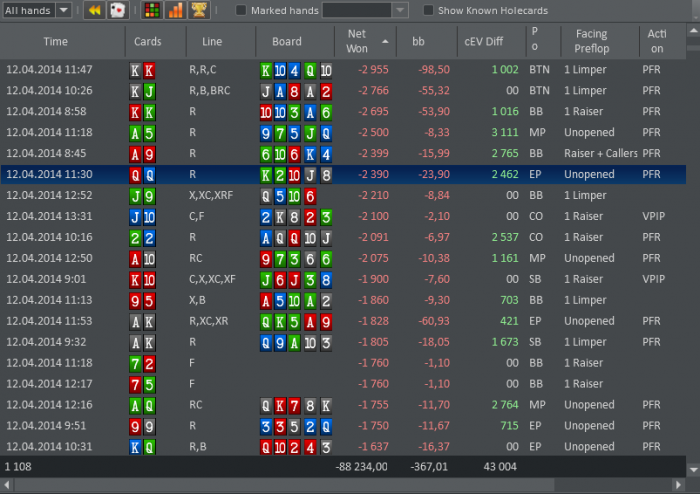The width and height of the screenshot is (700, 494).
Task: Select the 12.04.2014 12:52 hand row
Action: 343,195
